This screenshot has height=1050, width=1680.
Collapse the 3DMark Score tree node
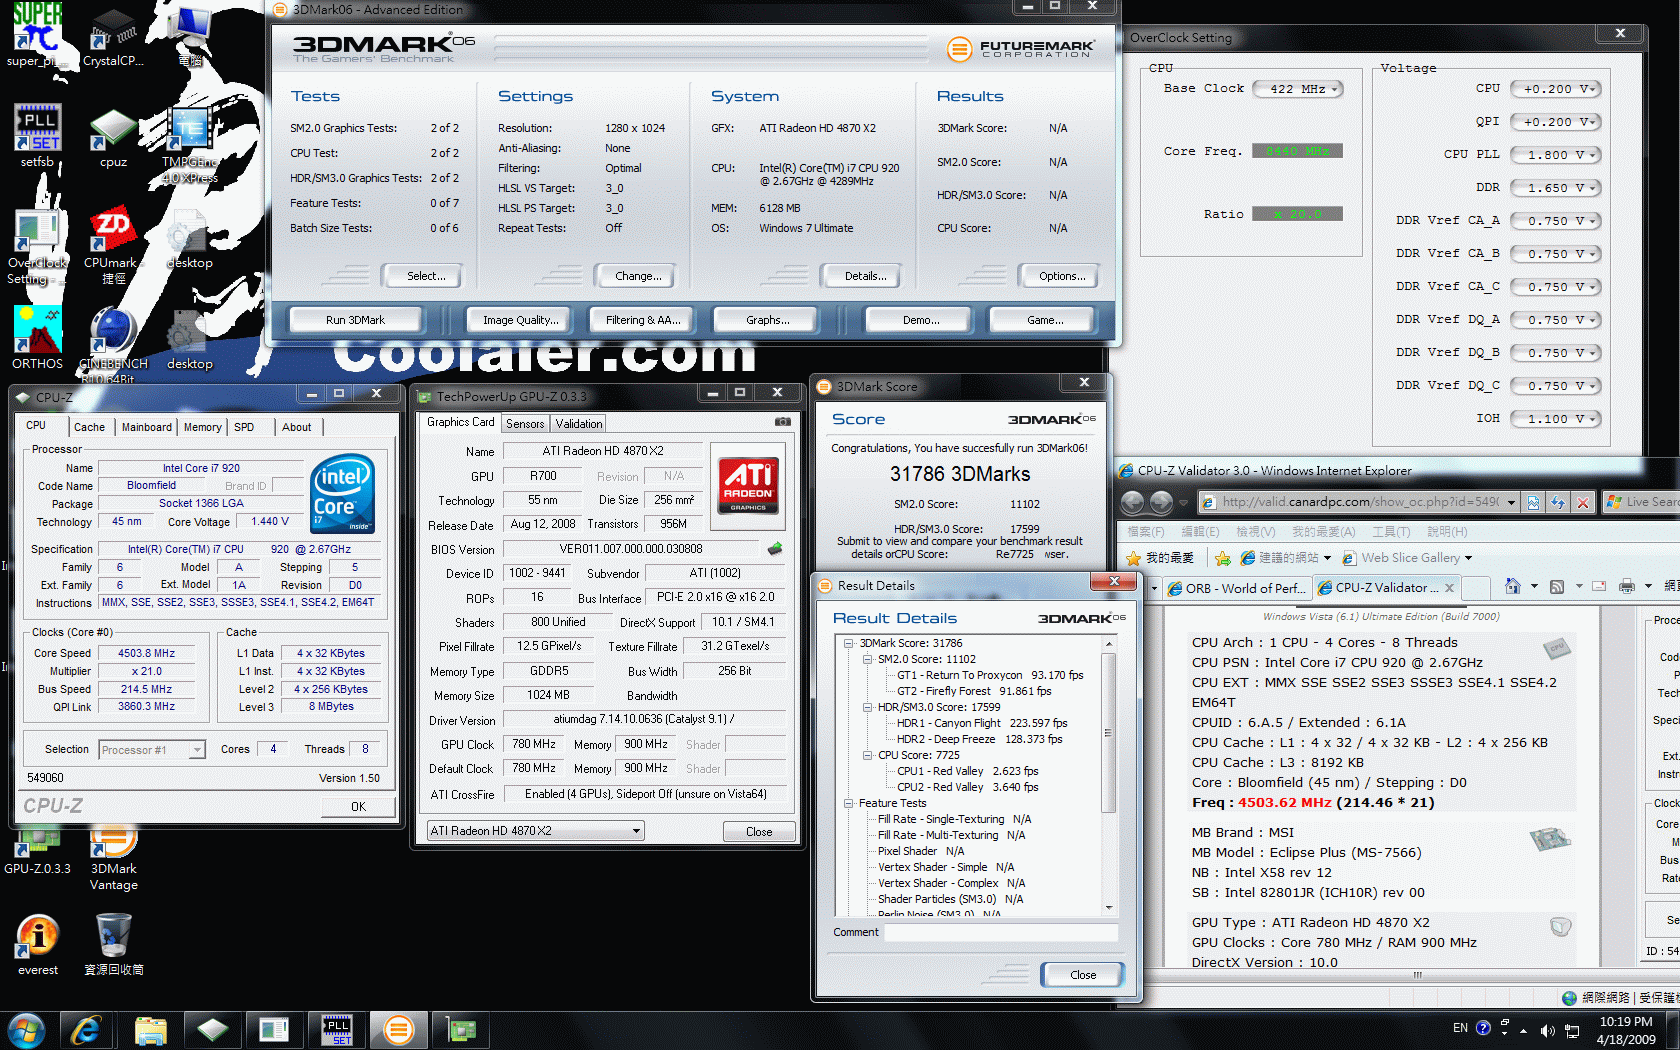[848, 643]
